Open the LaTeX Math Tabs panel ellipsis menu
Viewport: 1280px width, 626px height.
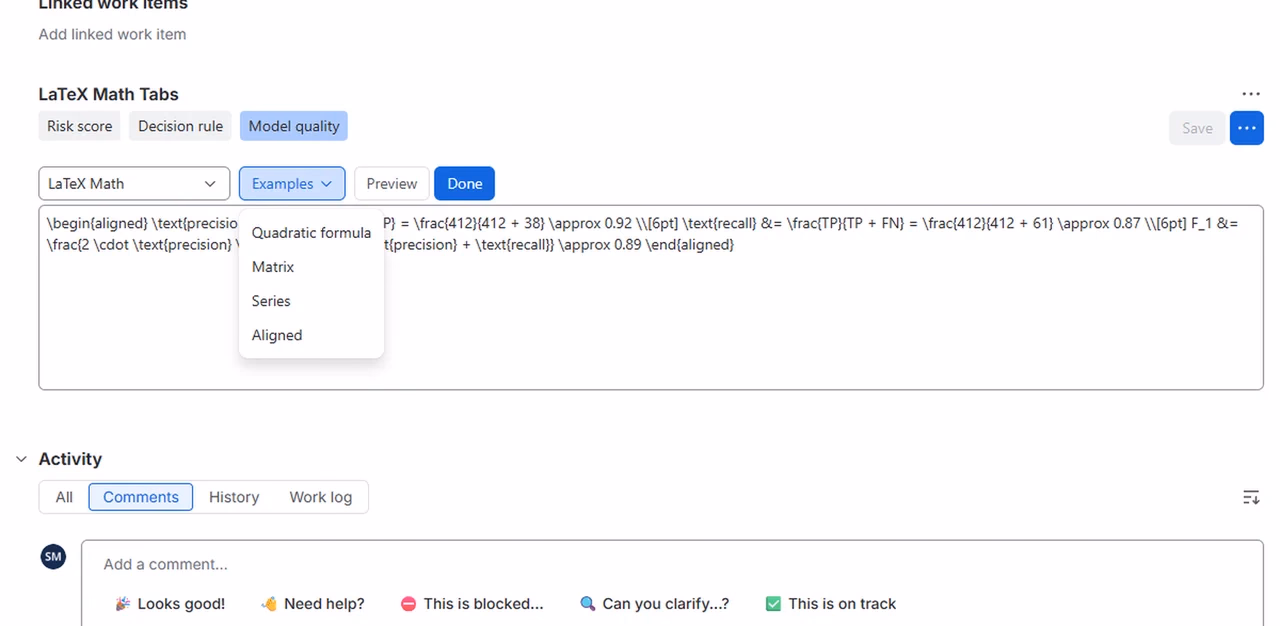pyautogui.click(x=1250, y=94)
